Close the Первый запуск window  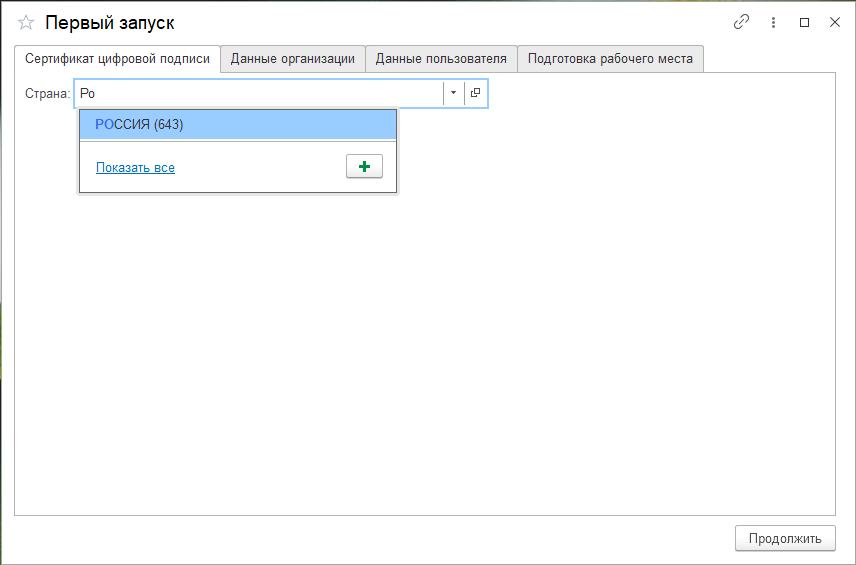pos(835,22)
